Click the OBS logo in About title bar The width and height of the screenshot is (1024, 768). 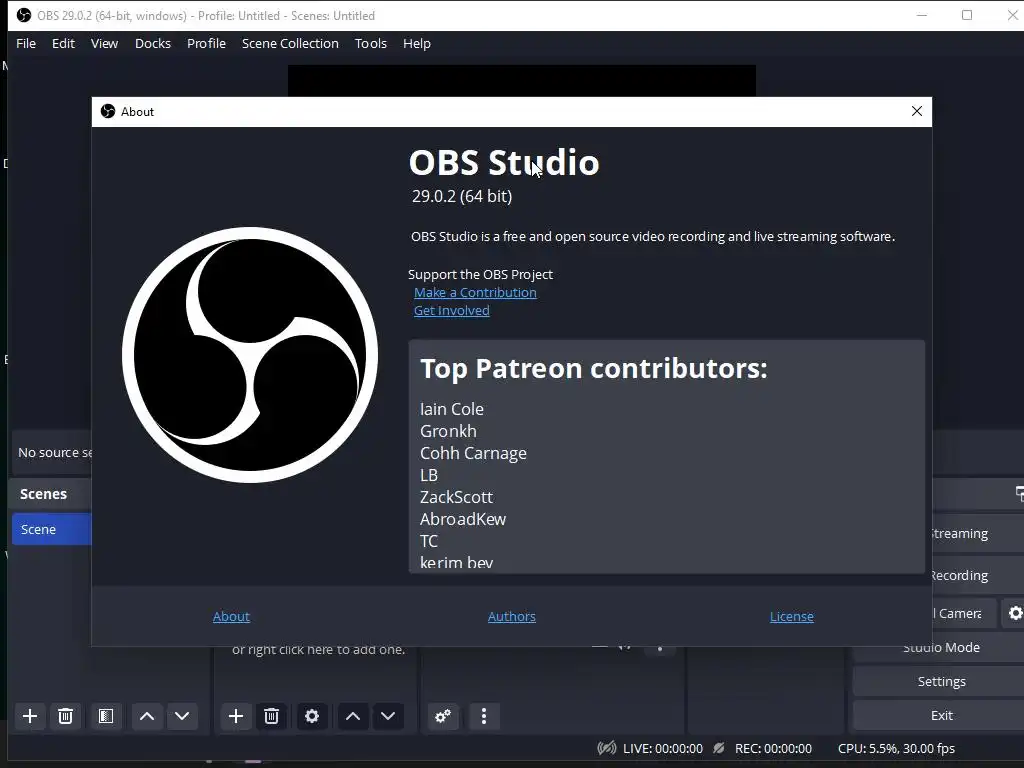108,112
